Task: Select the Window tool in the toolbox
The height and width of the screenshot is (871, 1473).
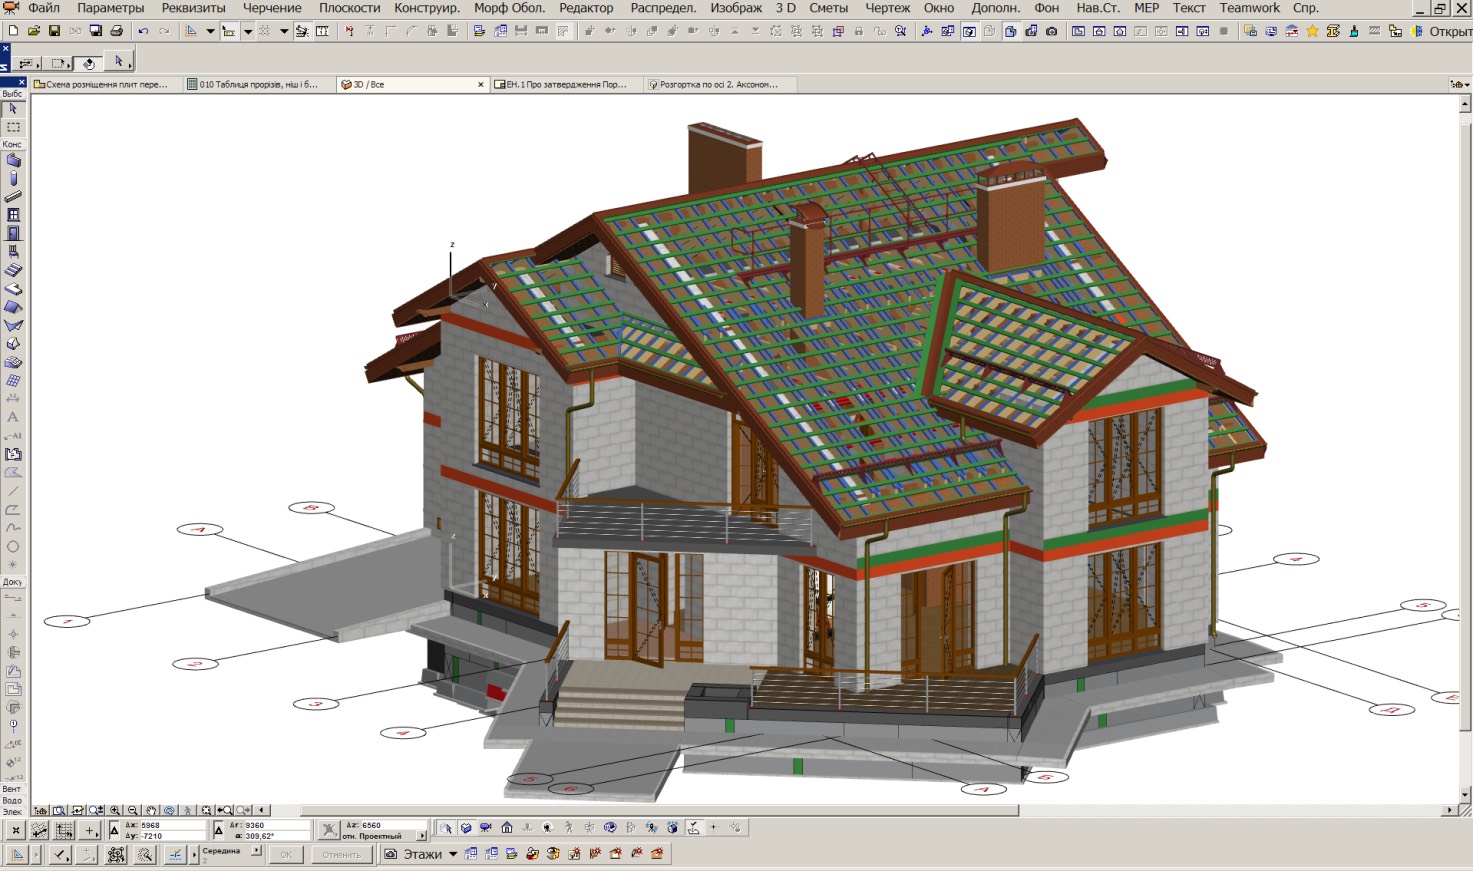Action: (13, 215)
